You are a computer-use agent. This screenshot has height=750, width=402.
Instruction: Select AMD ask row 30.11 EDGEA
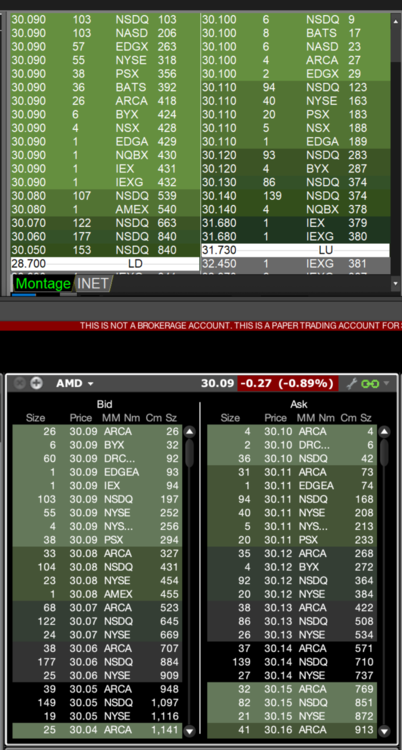pos(292,486)
